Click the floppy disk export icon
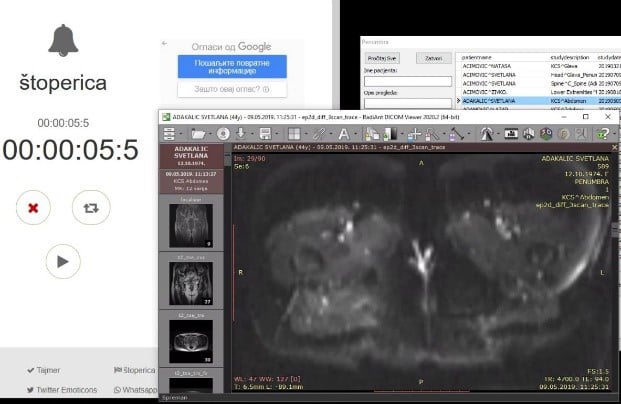Image resolution: width=621 pixels, height=404 pixels. click(x=265, y=134)
